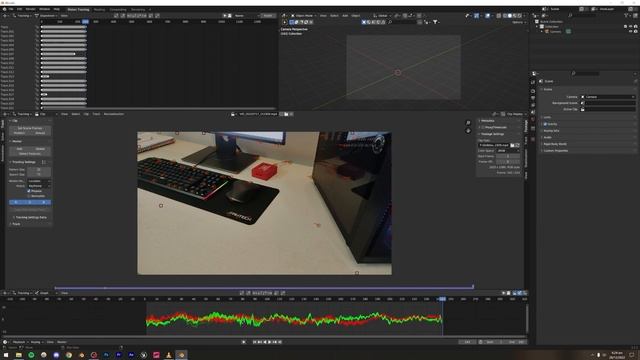Image resolution: width=640 pixels, height=360 pixels.
Task: Jump to the timeline start frame
Action: (255, 342)
